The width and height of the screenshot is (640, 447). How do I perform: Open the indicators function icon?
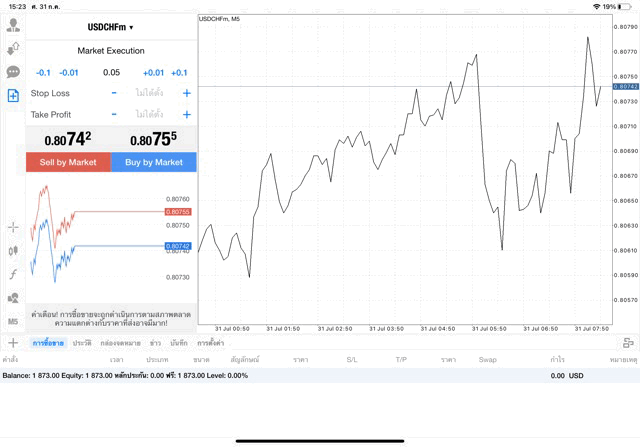click(x=13, y=274)
